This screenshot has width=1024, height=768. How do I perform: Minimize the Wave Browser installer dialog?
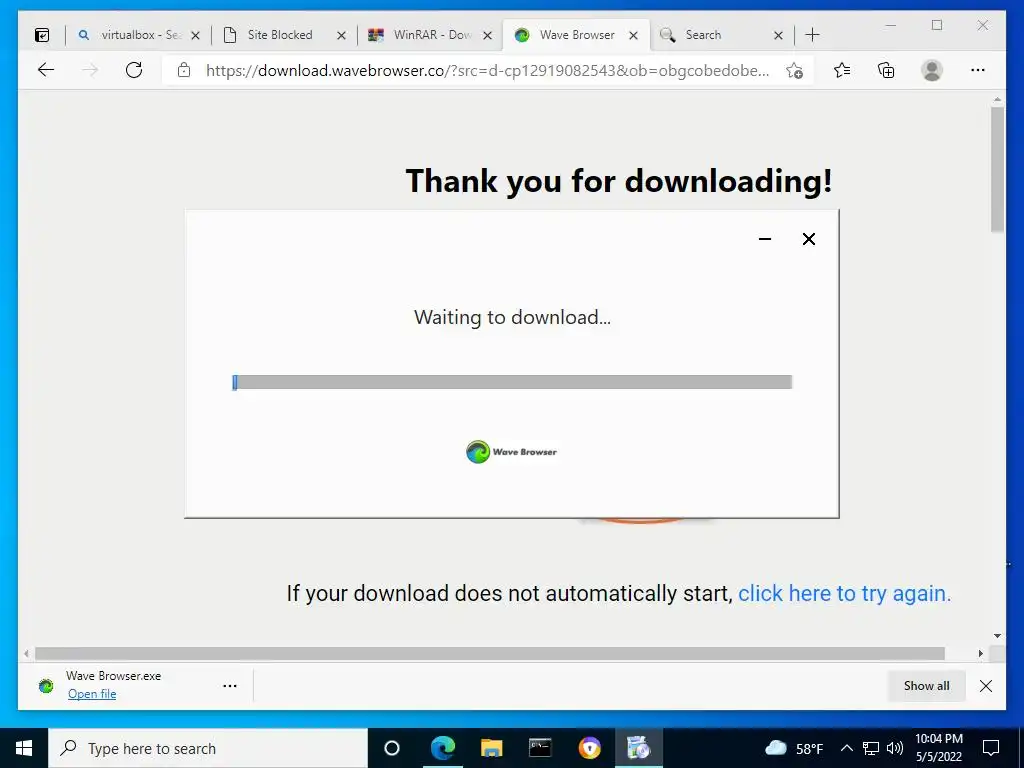[765, 239]
